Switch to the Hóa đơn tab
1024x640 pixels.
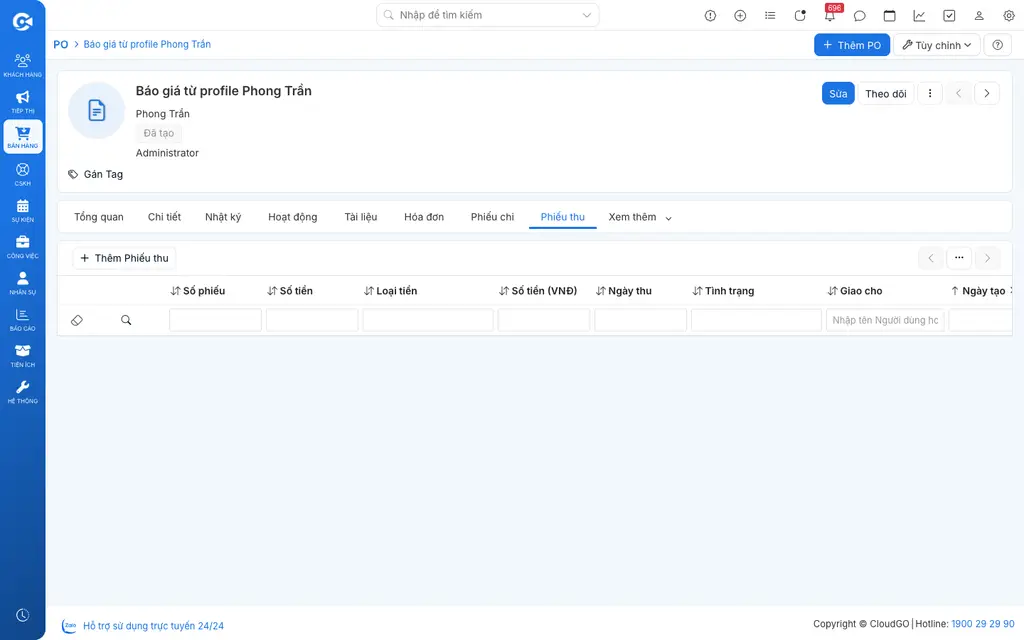coord(424,217)
